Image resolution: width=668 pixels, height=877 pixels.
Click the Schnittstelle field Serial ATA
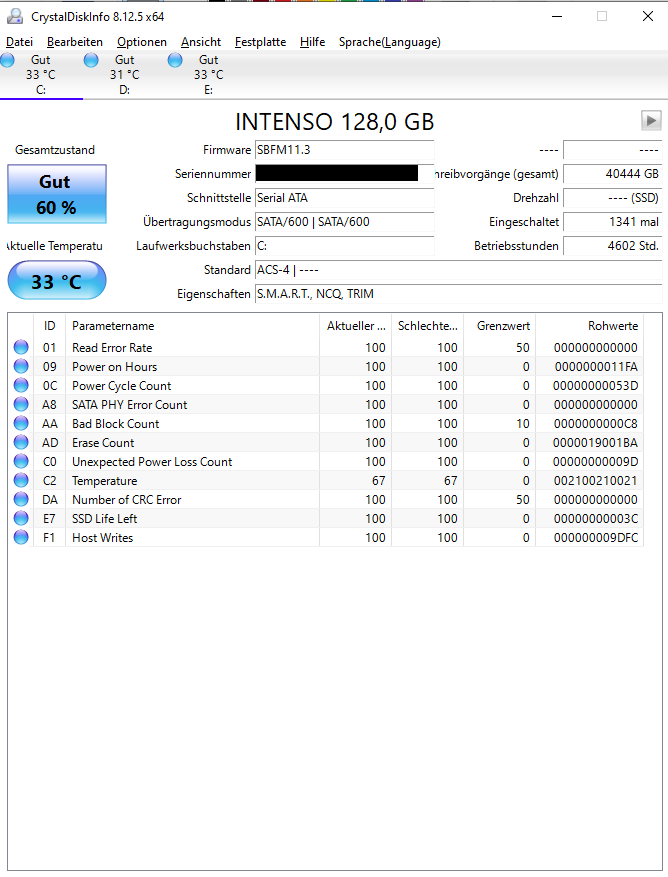point(345,198)
